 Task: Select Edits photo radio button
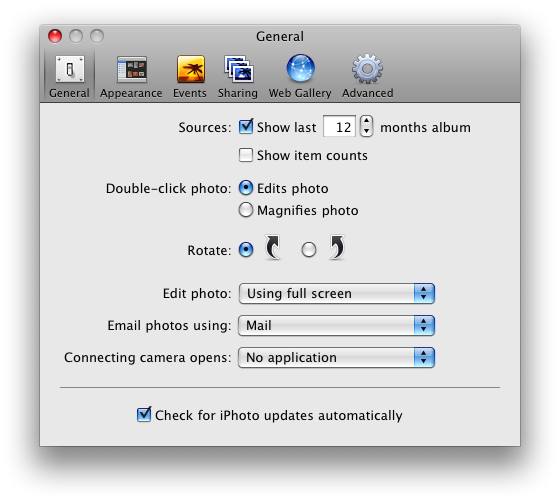tap(246, 188)
